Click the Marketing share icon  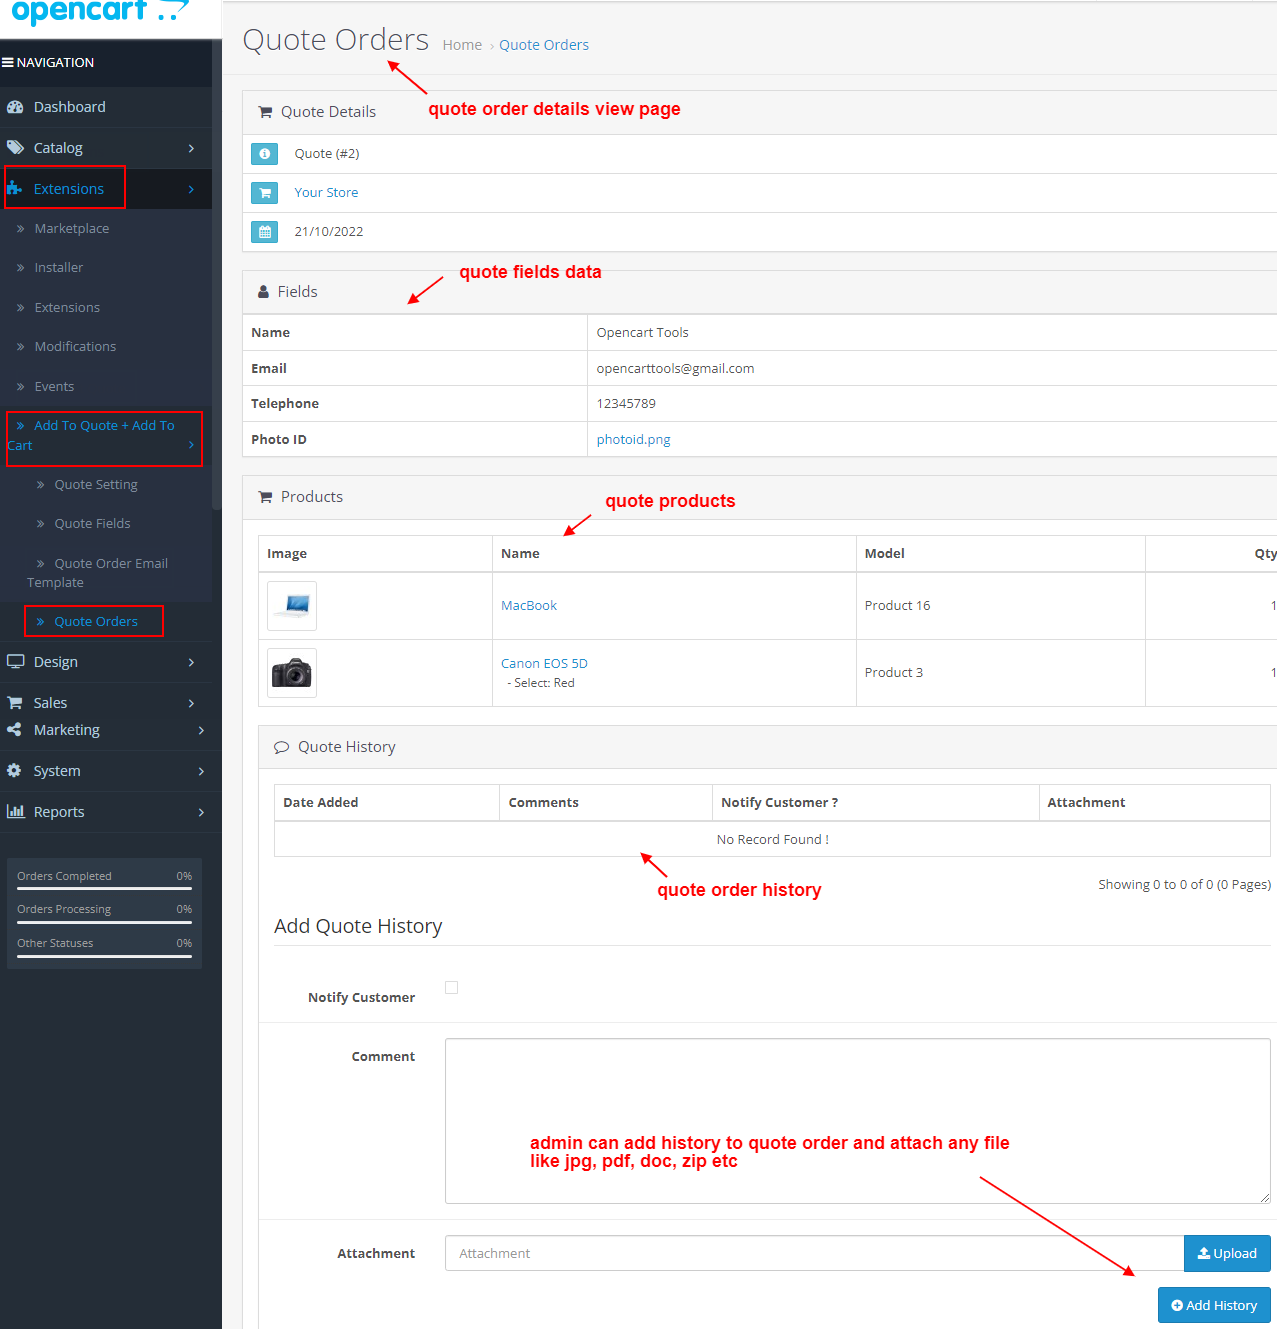click(x=14, y=730)
